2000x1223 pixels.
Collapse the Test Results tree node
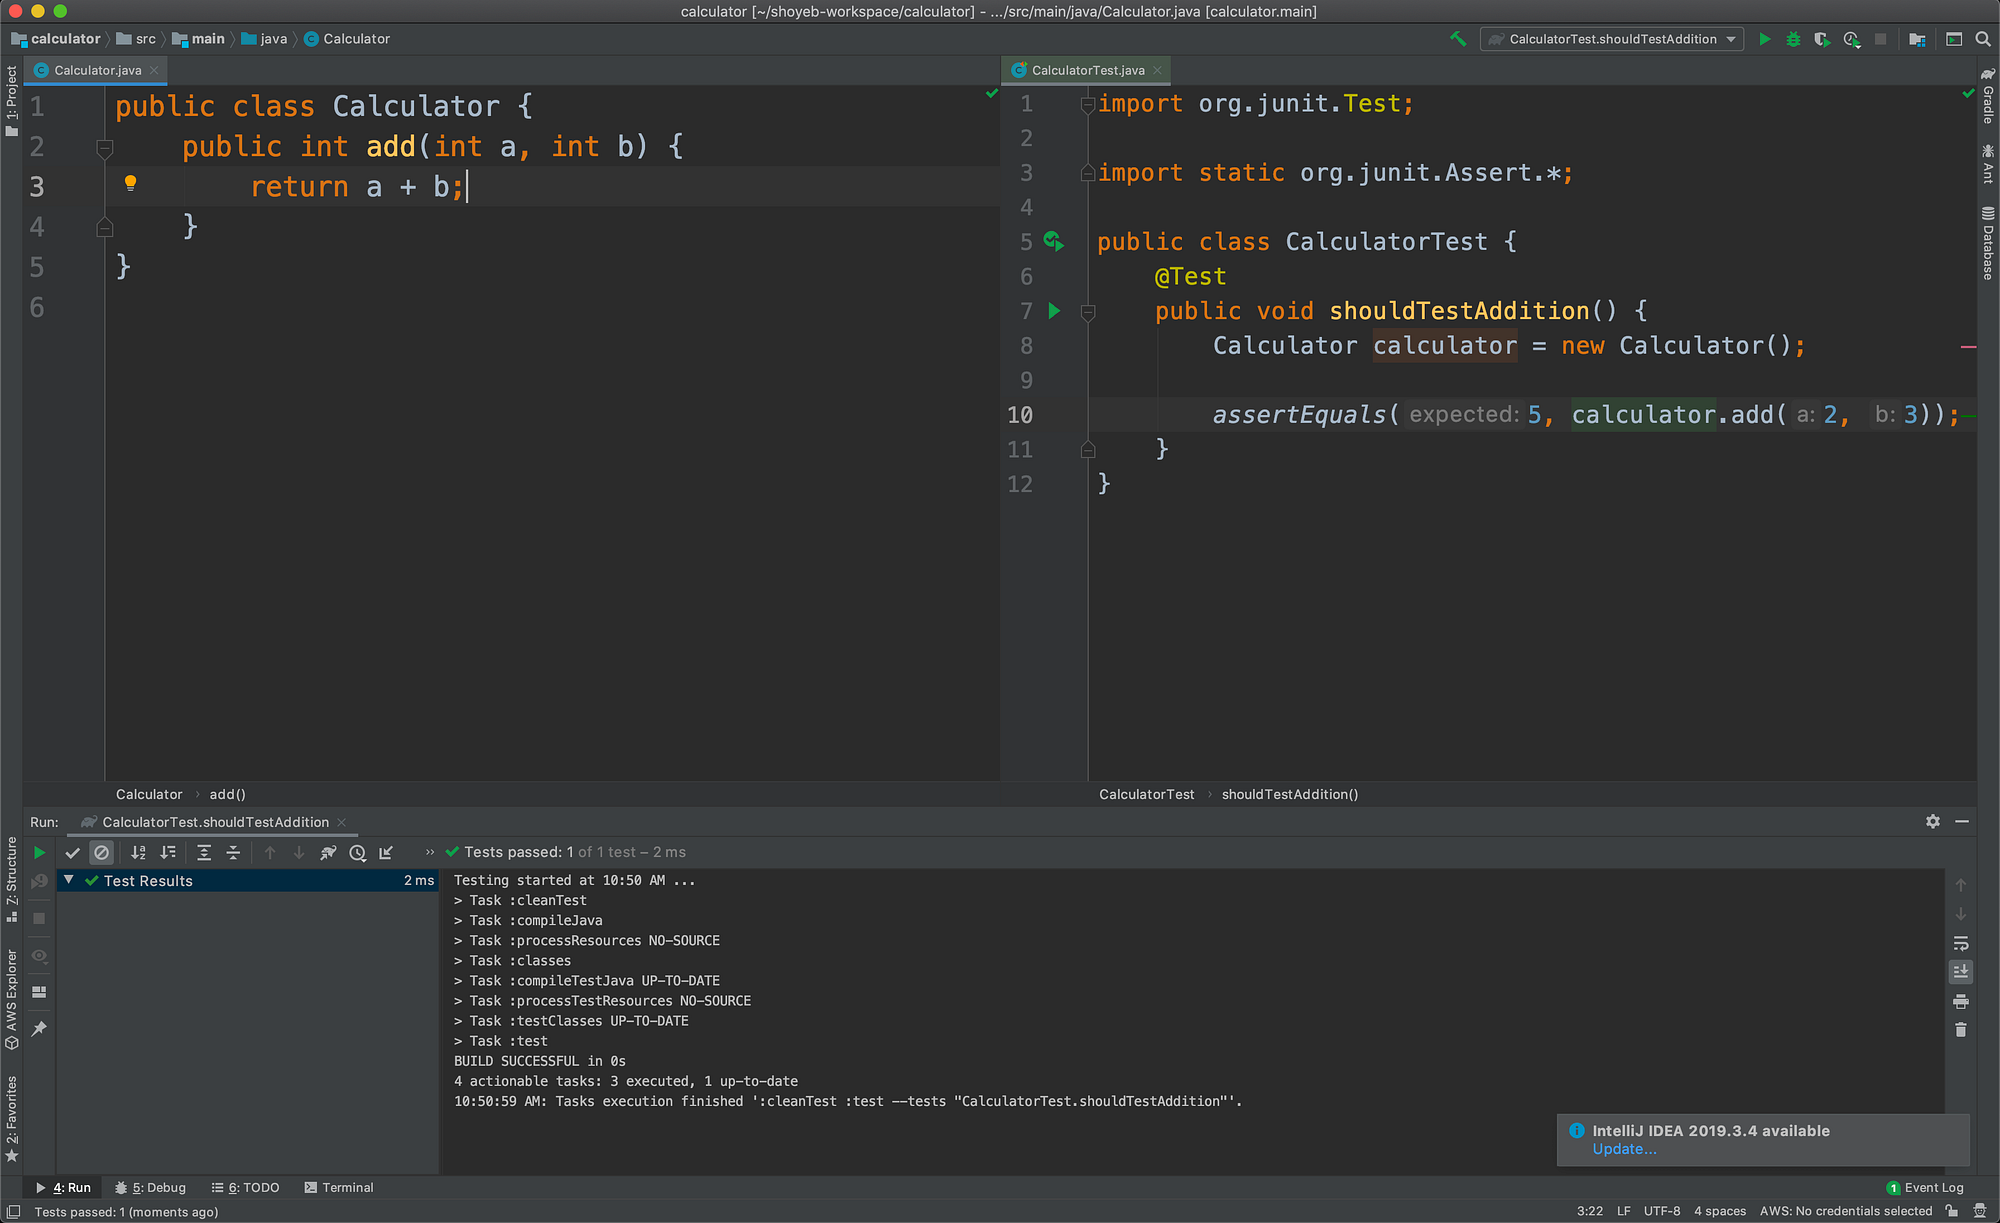67,880
